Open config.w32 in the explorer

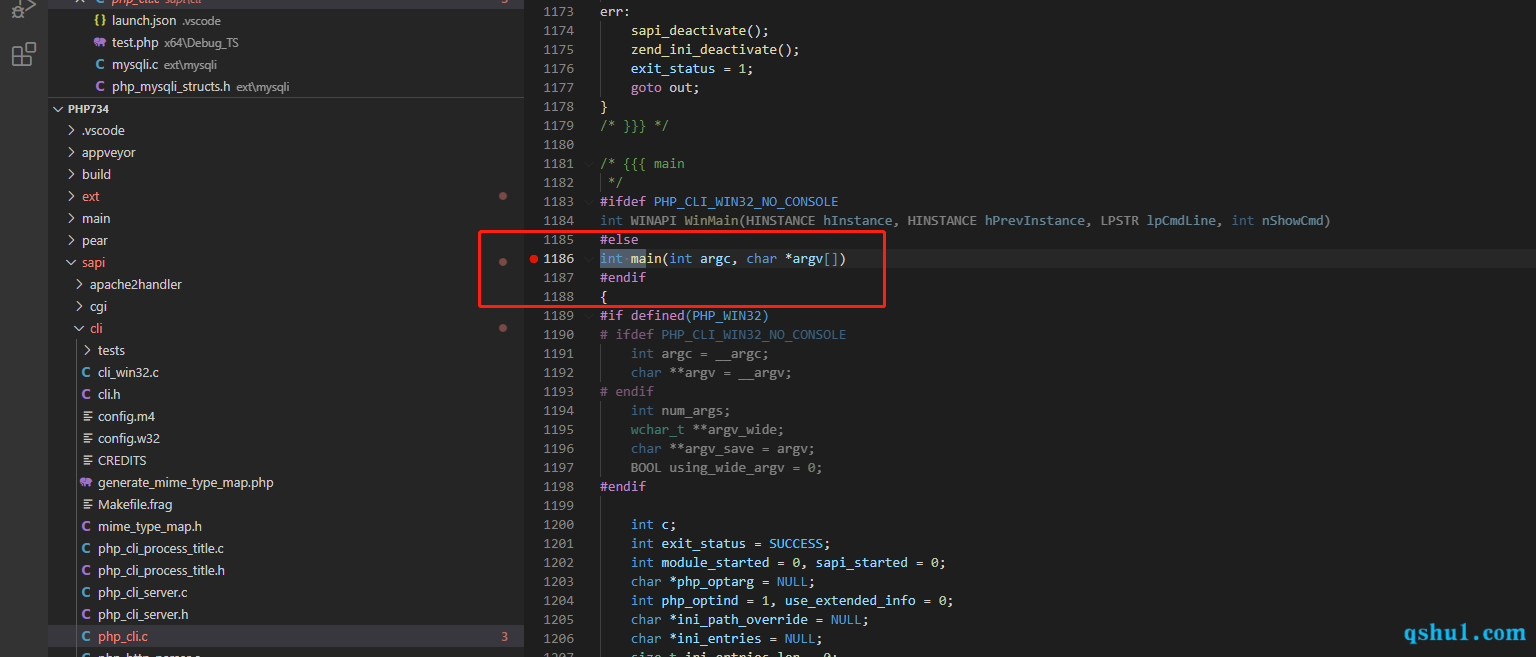[x=128, y=438]
